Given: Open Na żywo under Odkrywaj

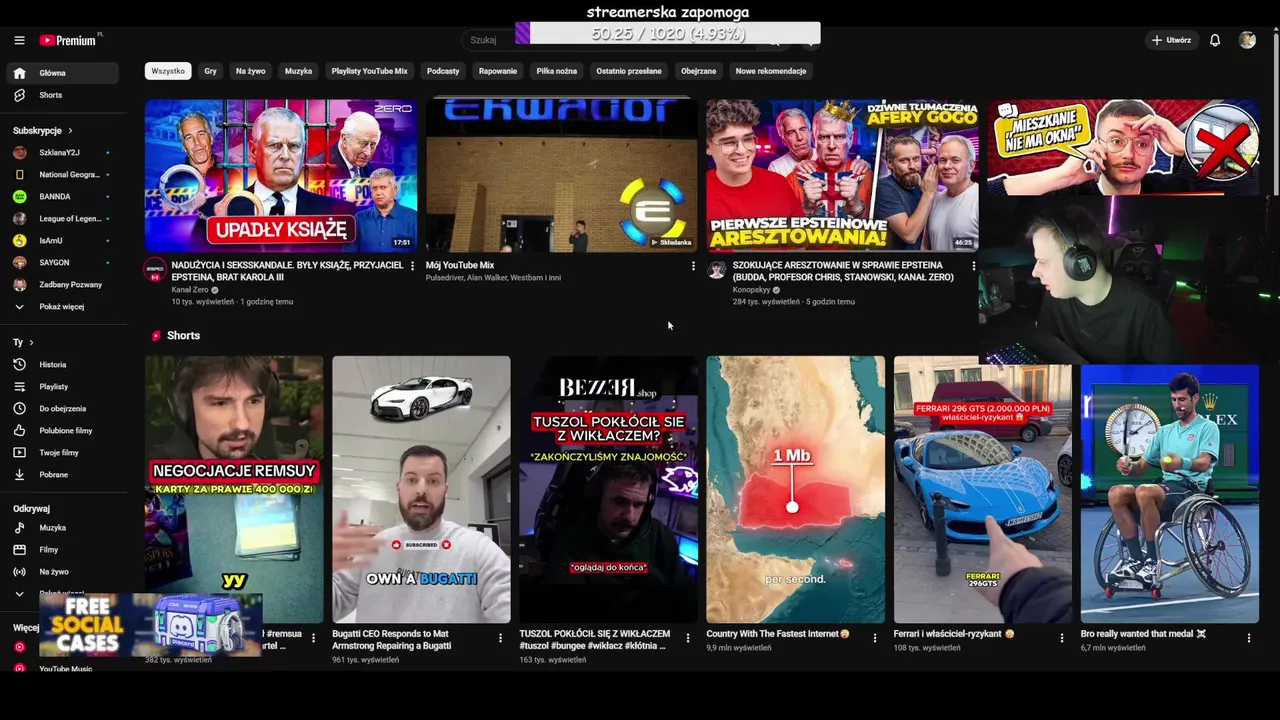Looking at the screenshot, I should click(x=62, y=572).
